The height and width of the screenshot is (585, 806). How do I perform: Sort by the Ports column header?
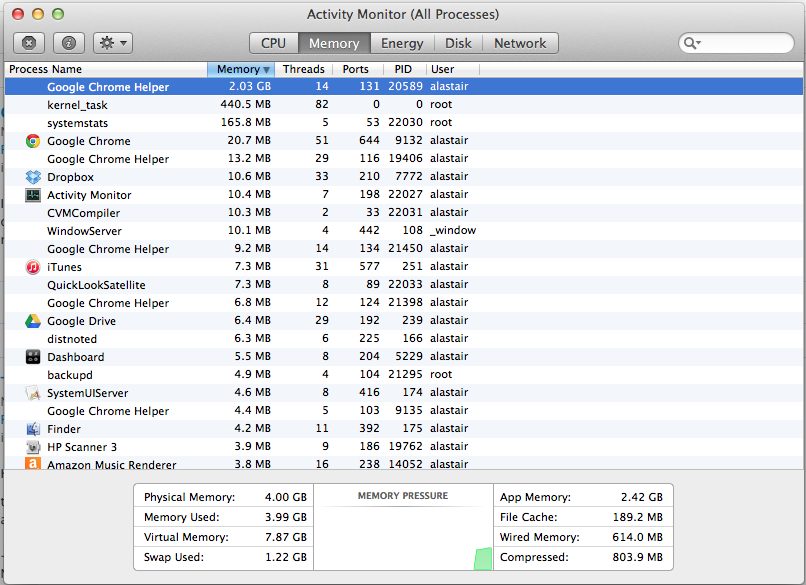356,69
